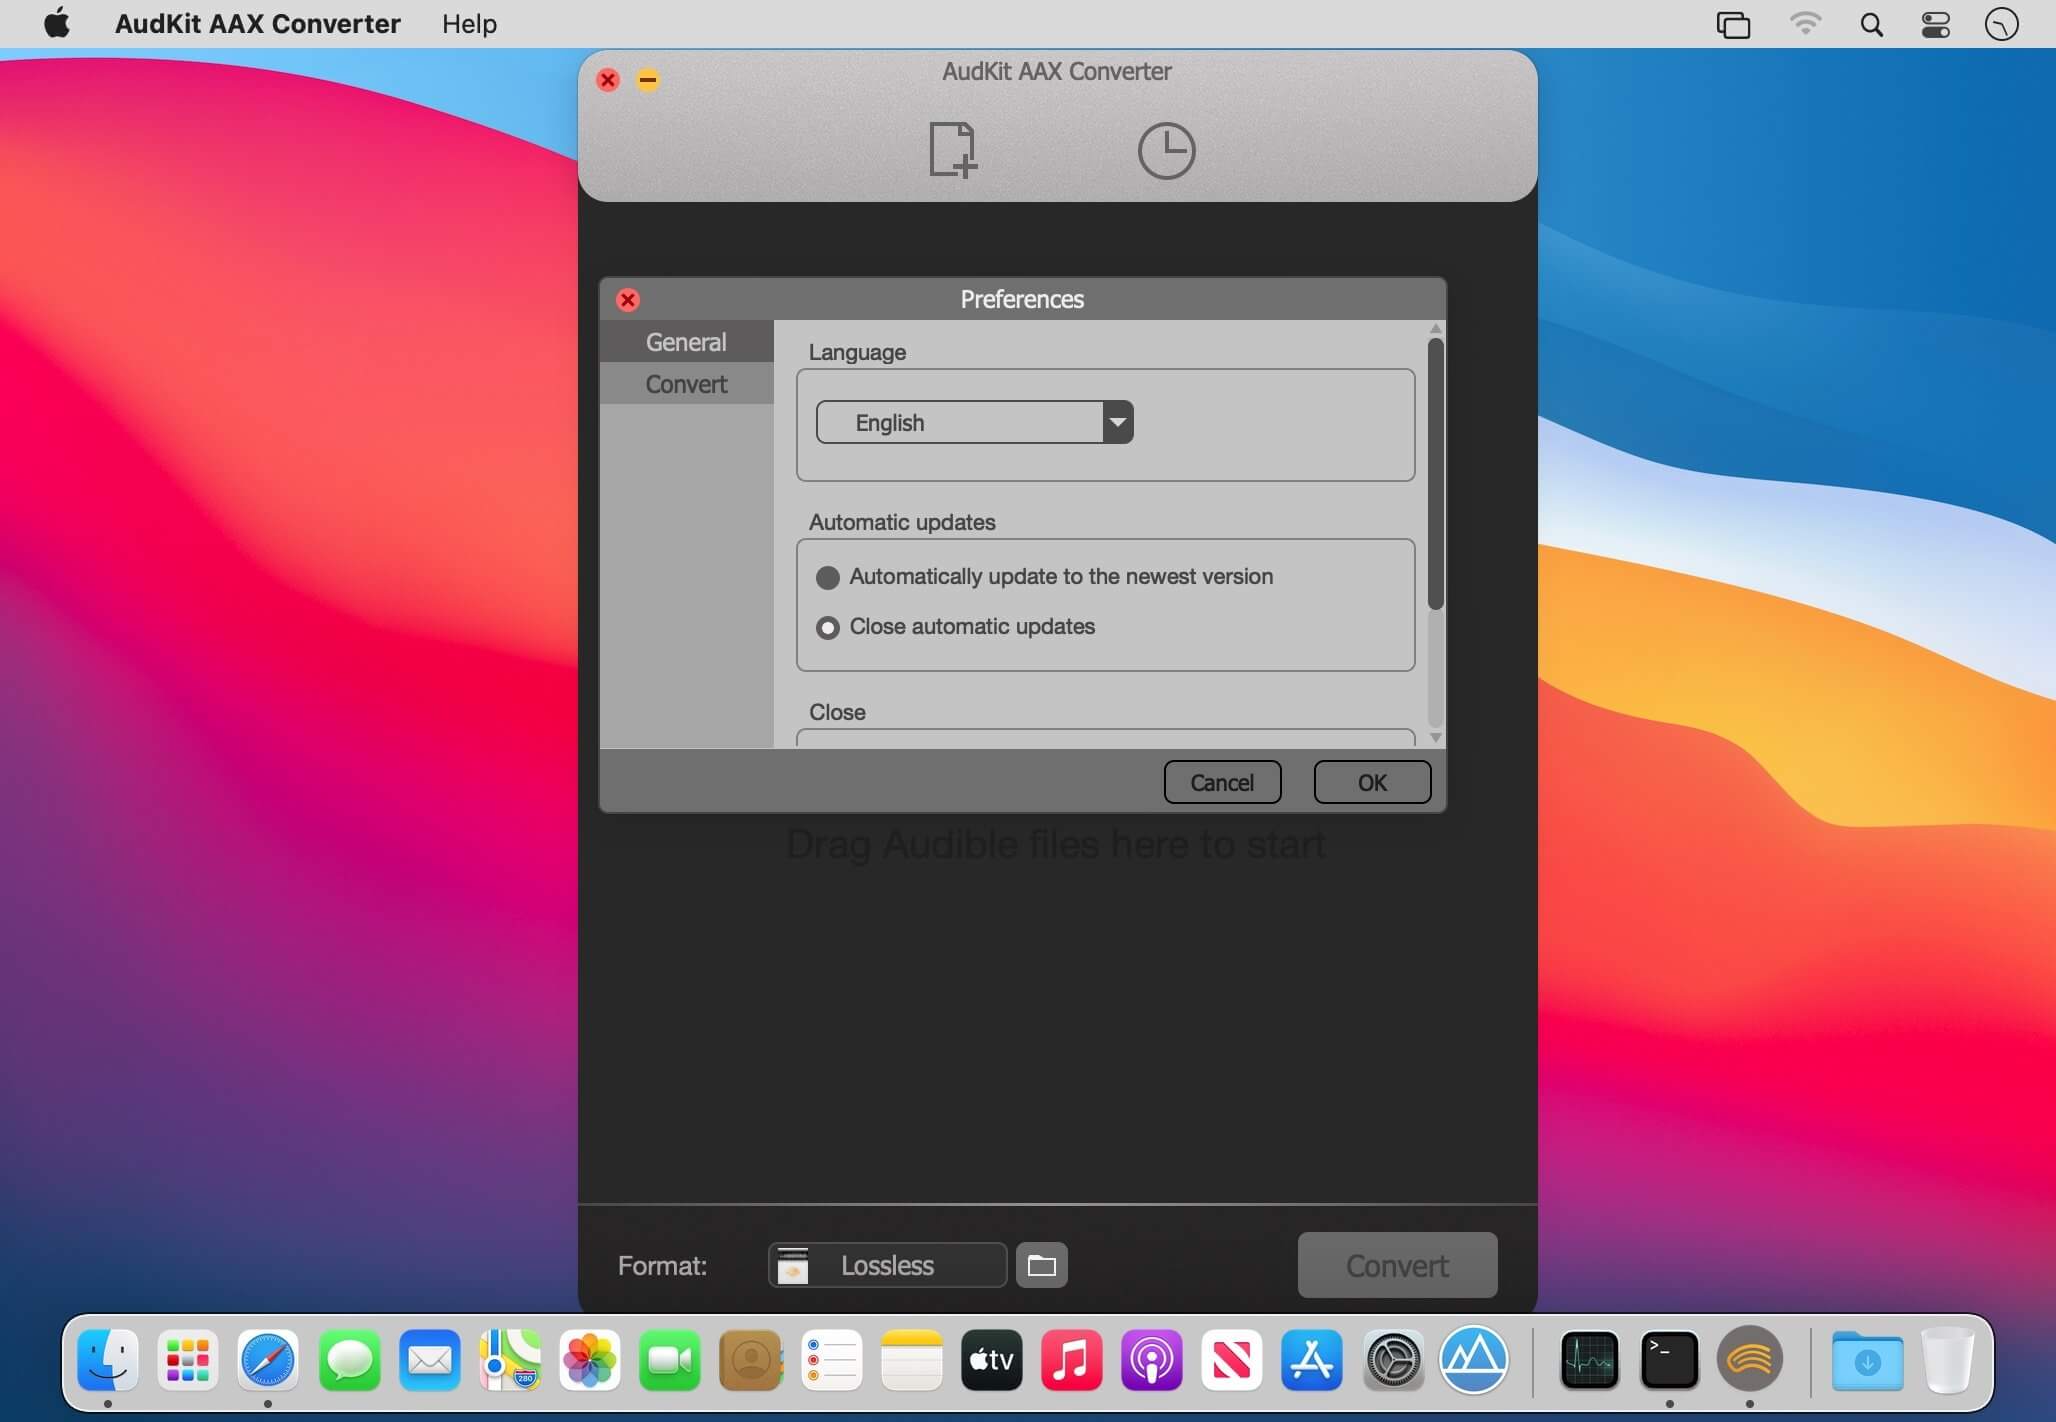2056x1422 pixels.
Task: Open the output folder icon beside Format
Action: click(1041, 1265)
